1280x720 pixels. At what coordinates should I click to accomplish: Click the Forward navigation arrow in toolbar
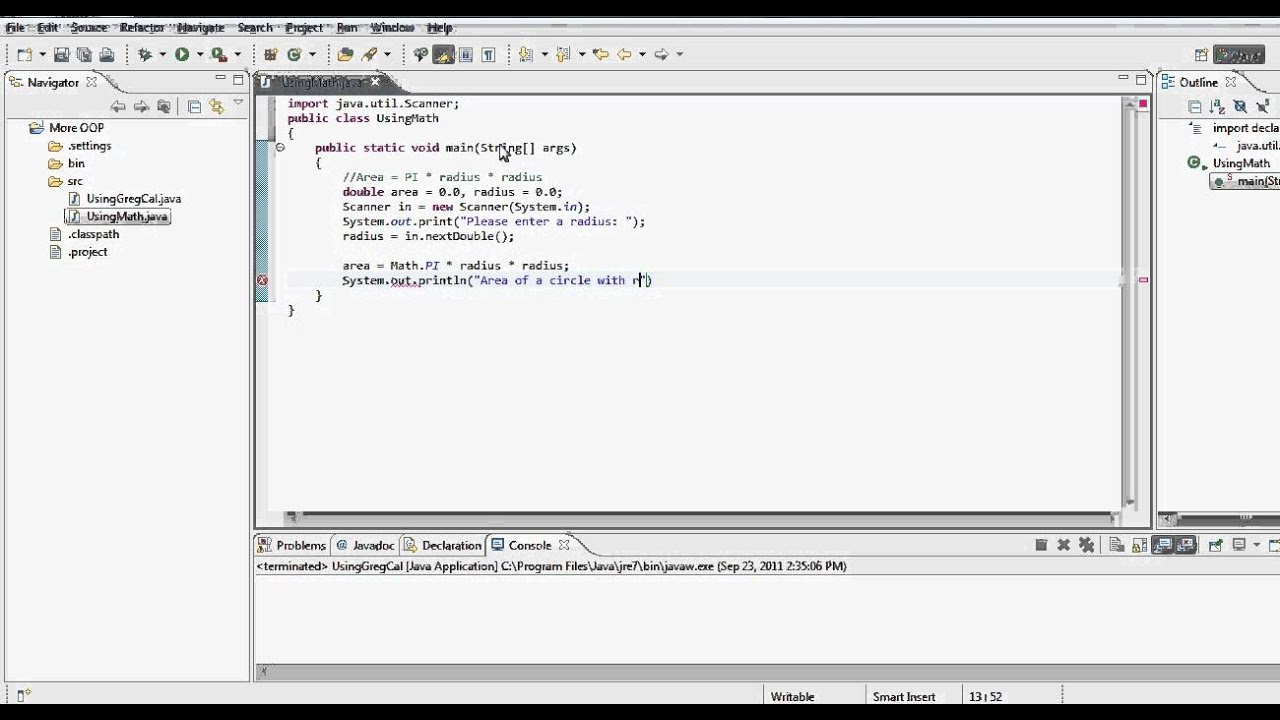pos(660,55)
